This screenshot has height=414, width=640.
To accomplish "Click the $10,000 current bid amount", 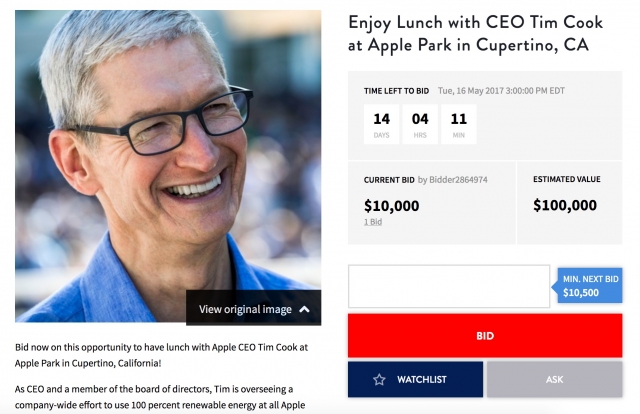I will tap(391, 206).
